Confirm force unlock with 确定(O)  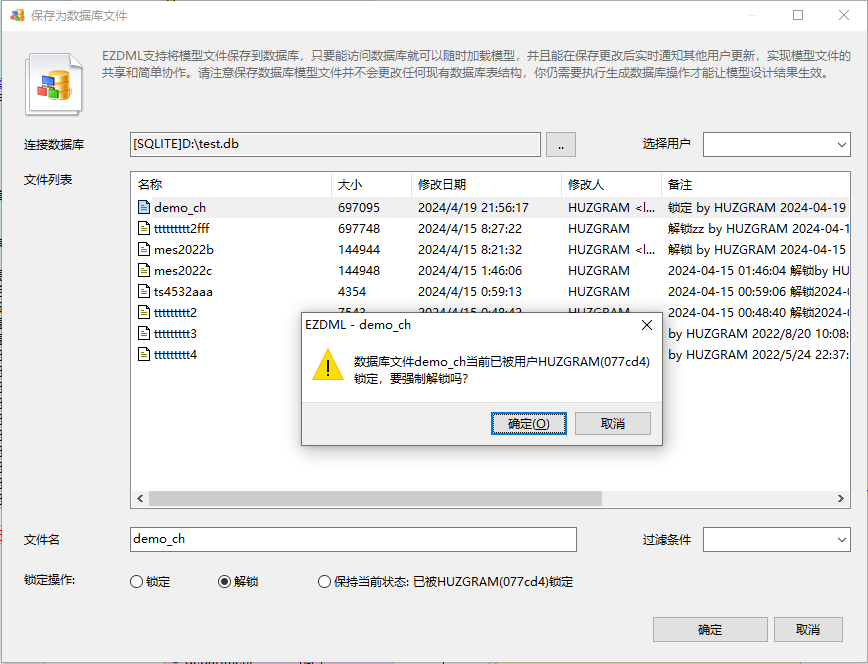[529, 424]
